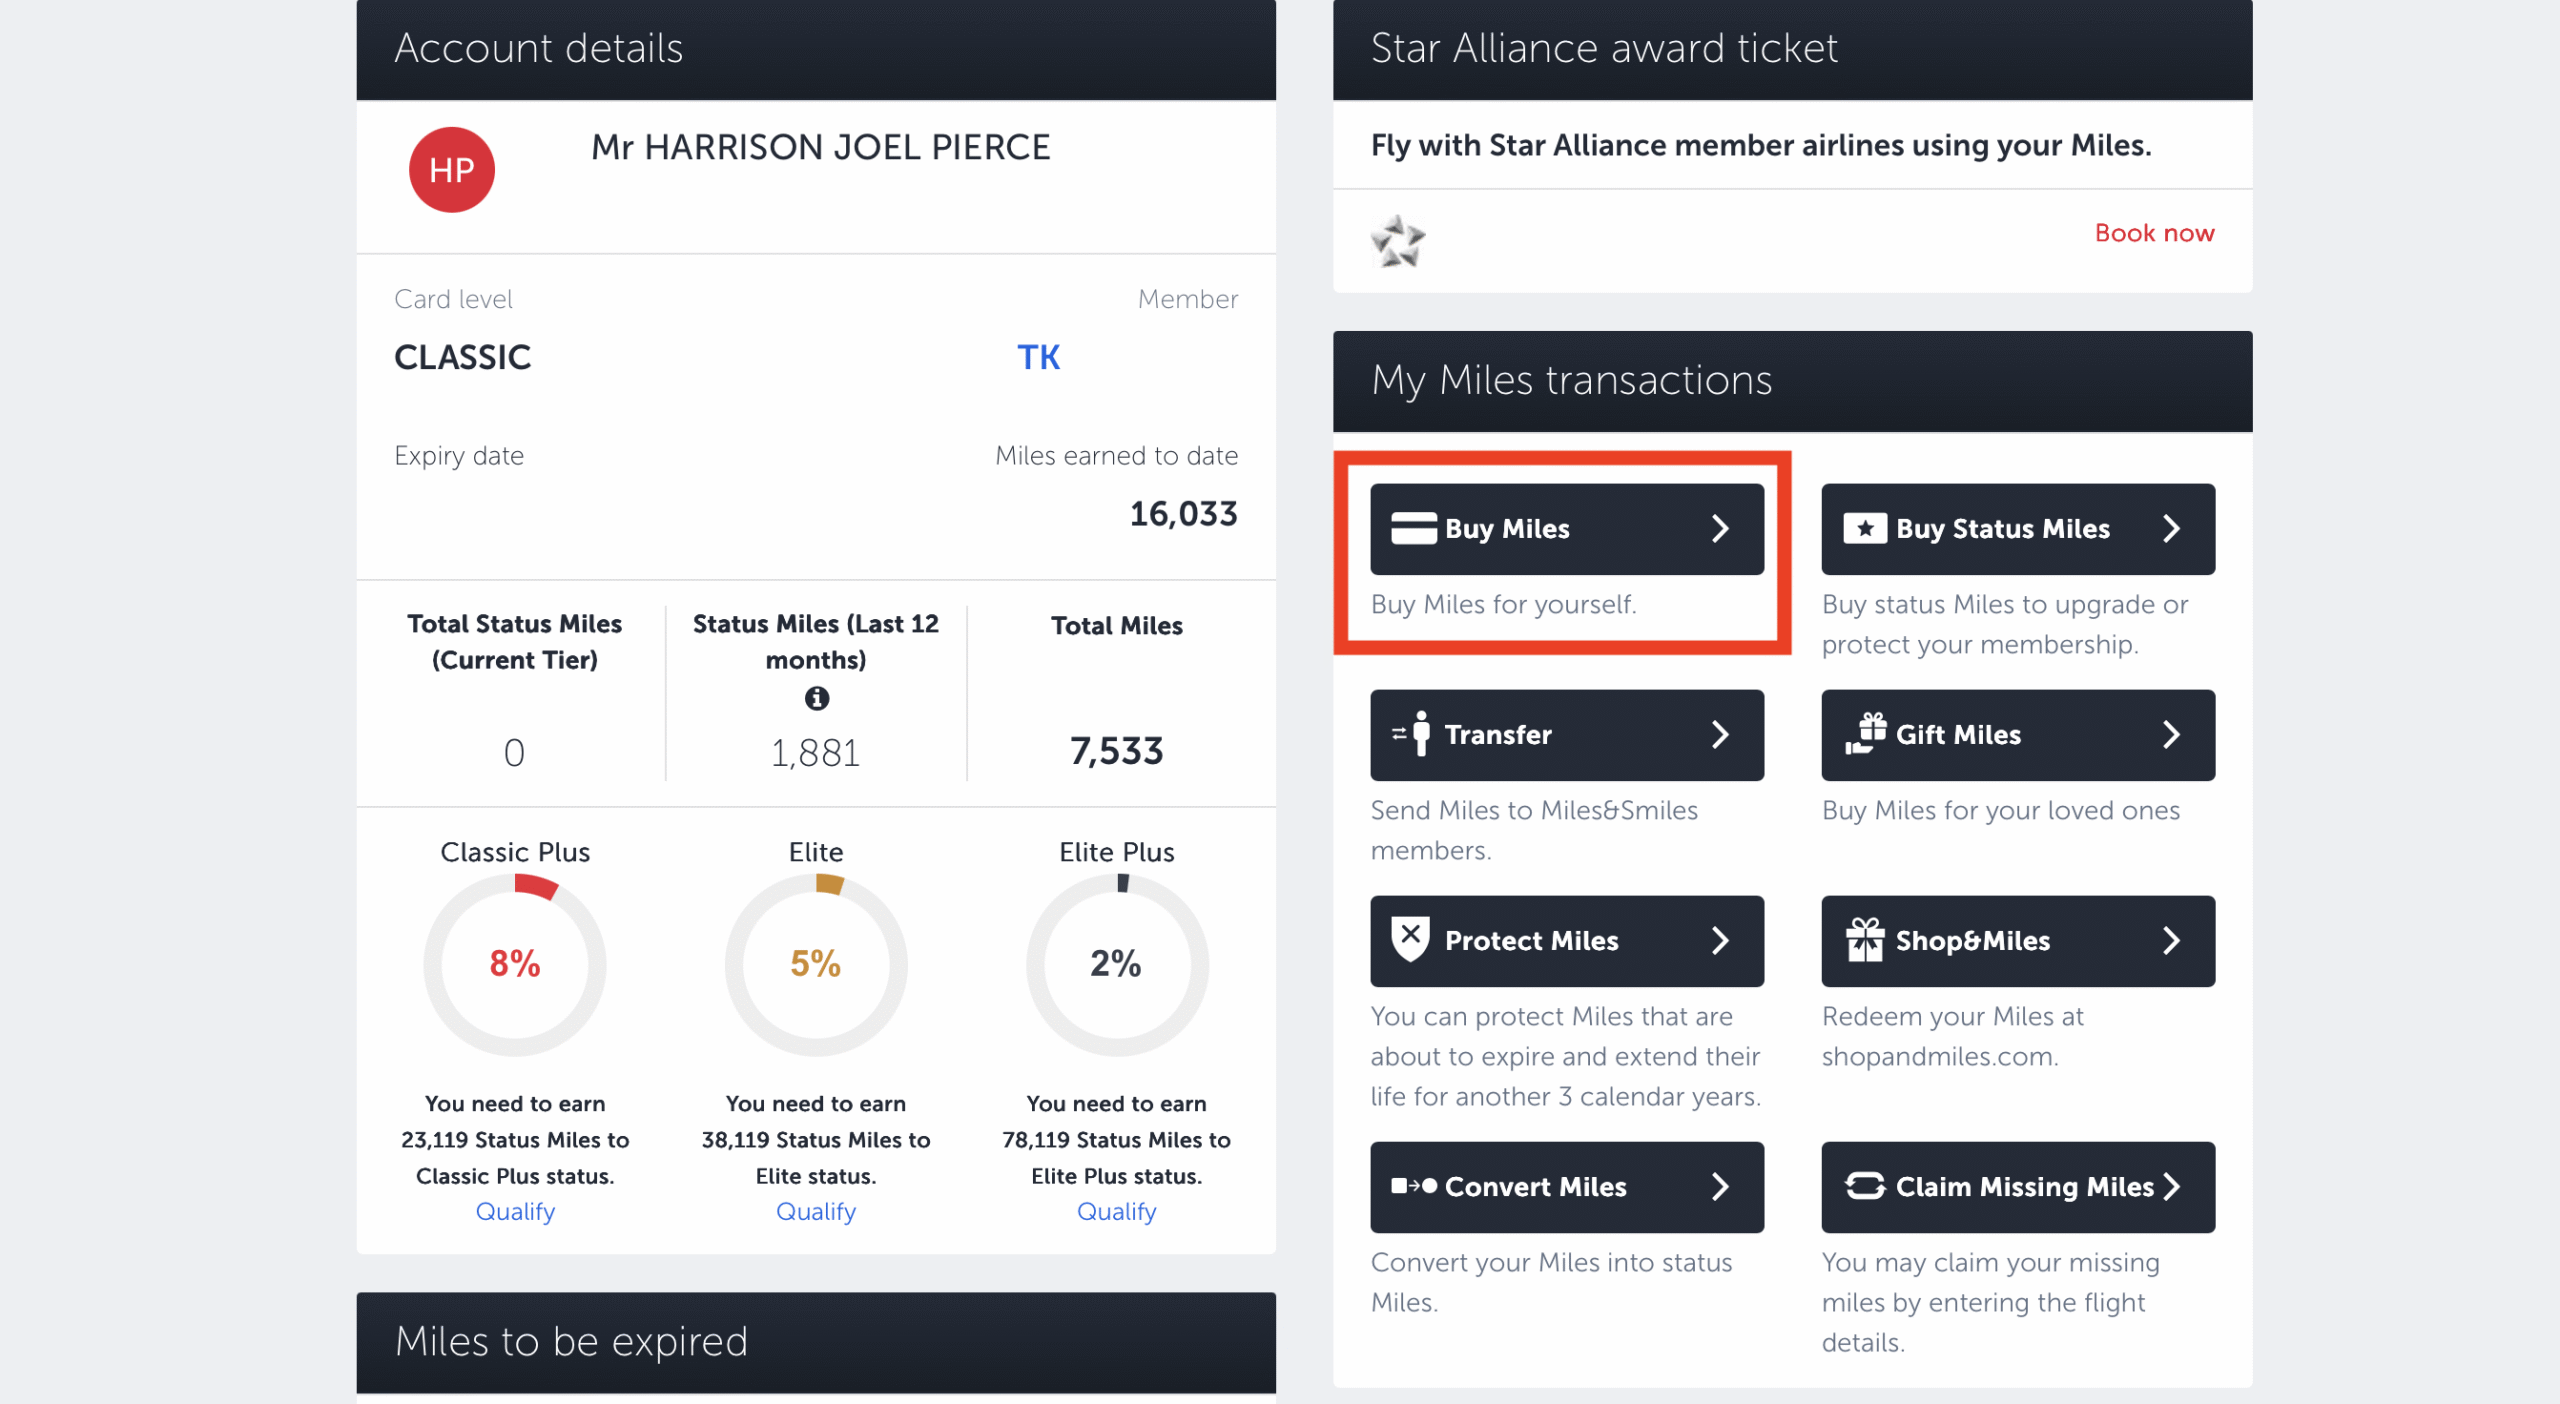Viewport: 2560px width, 1404px height.
Task: Open the Buy Miles chevron arrow
Action: [x=1720, y=528]
